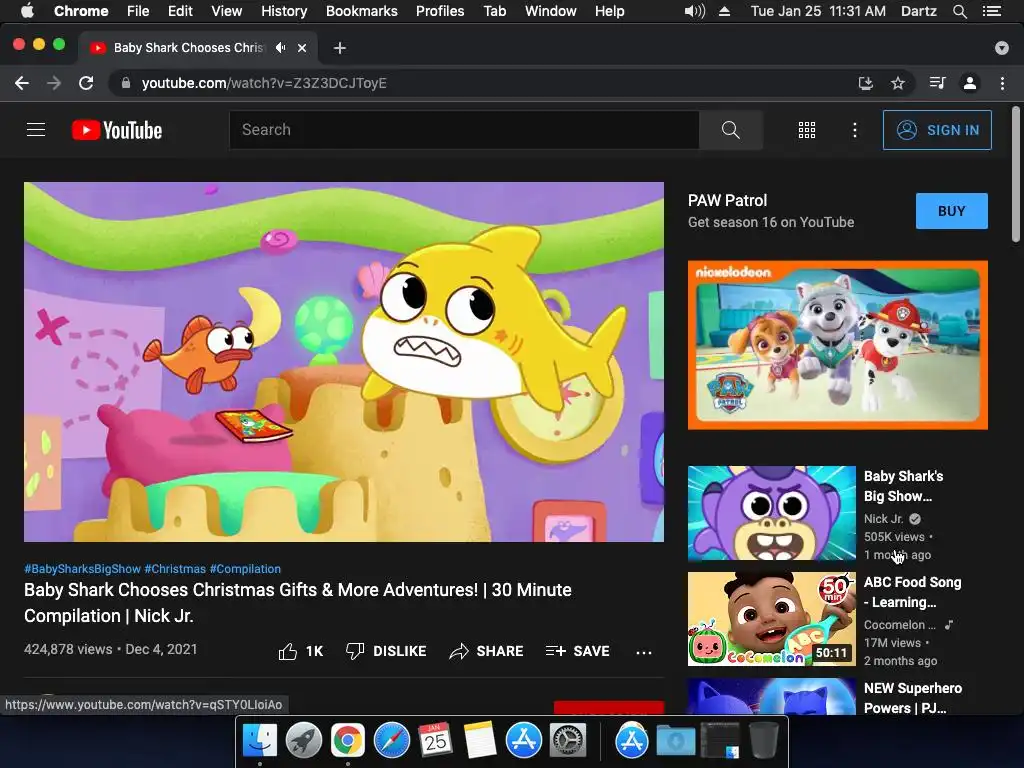Viewport: 1024px width, 768px height.
Task: Go to YouTube home via logo
Action: 117,130
